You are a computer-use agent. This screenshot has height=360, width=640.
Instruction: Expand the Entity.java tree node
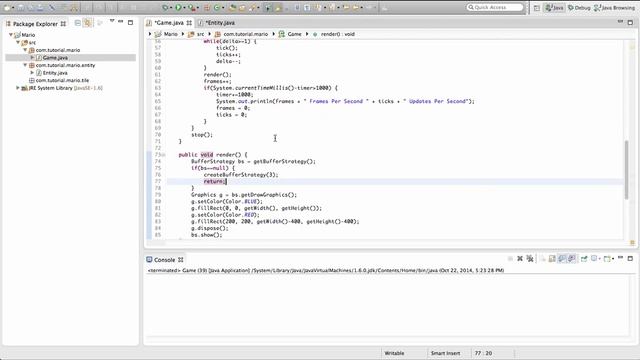click(x=32, y=73)
